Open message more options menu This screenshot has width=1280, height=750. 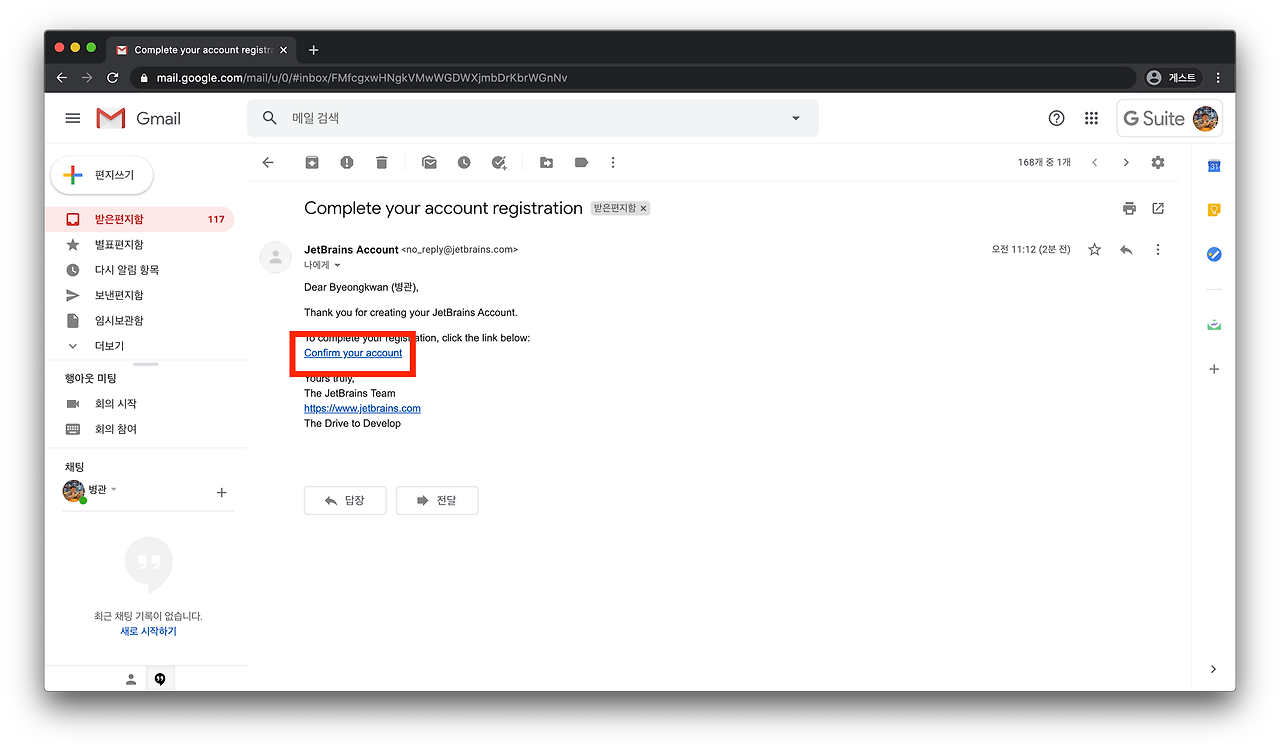pos(1158,249)
